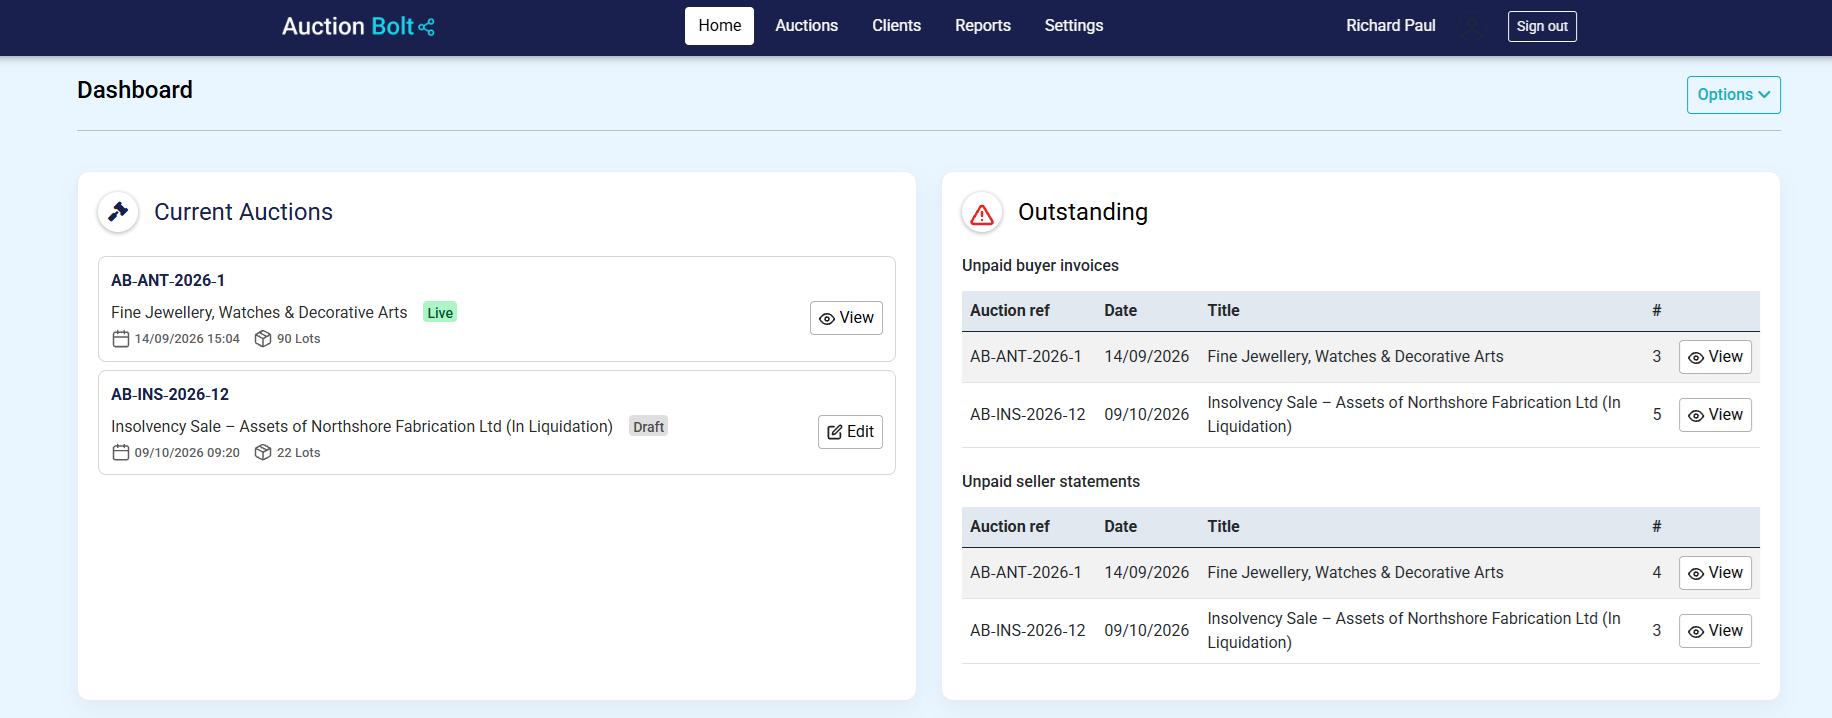The height and width of the screenshot is (718, 1832).
Task: Click the Draft status badge
Action: pos(648,427)
